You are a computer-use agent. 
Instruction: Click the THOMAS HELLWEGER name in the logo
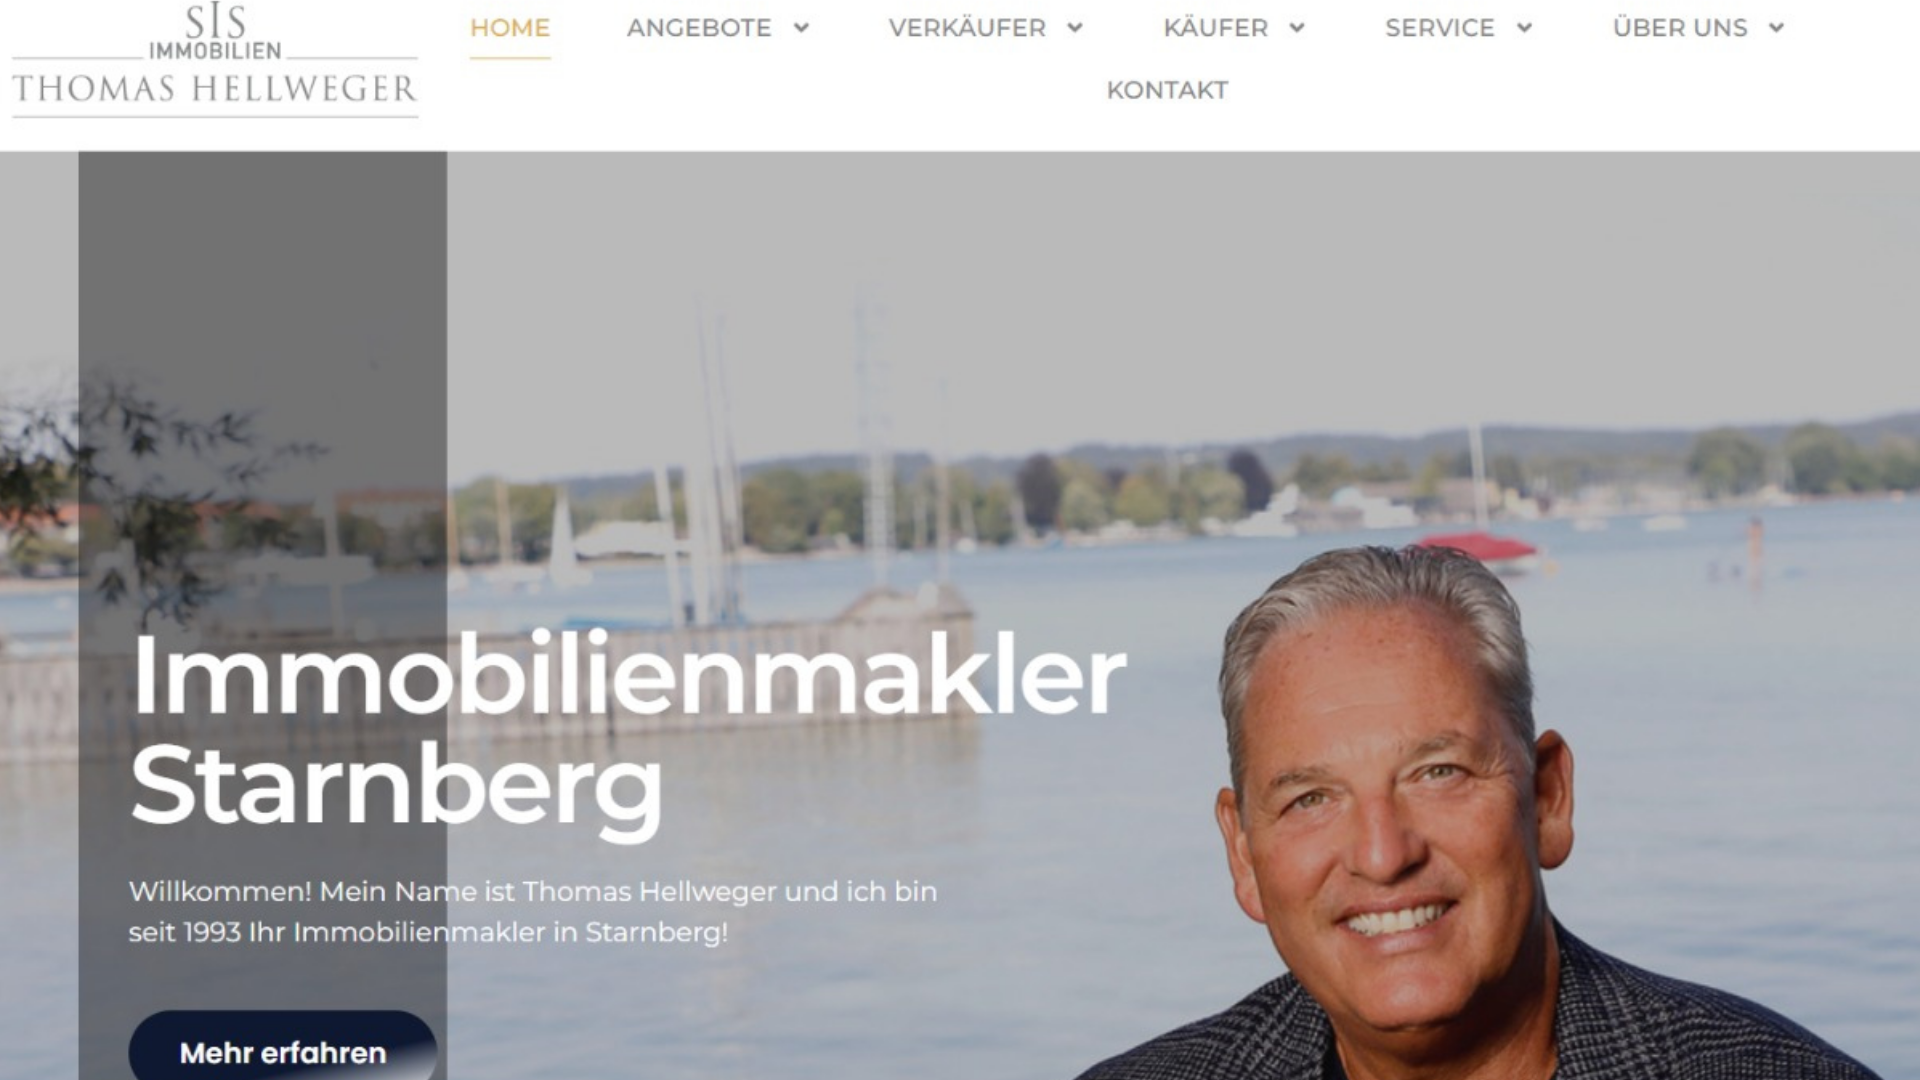(x=215, y=89)
